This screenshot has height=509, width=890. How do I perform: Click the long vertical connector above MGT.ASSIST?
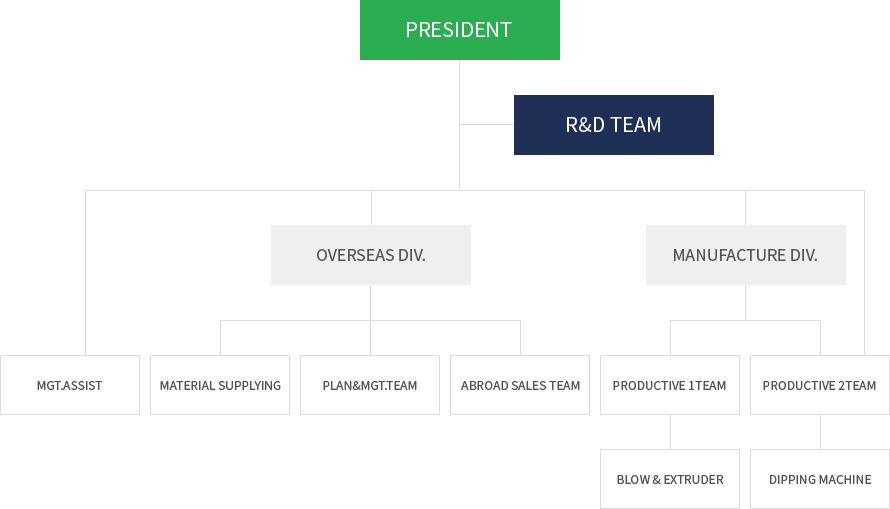click(85, 272)
